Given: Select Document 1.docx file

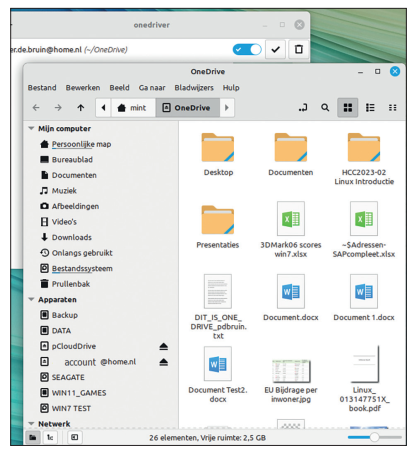Looking at the screenshot, I should [364, 291].
